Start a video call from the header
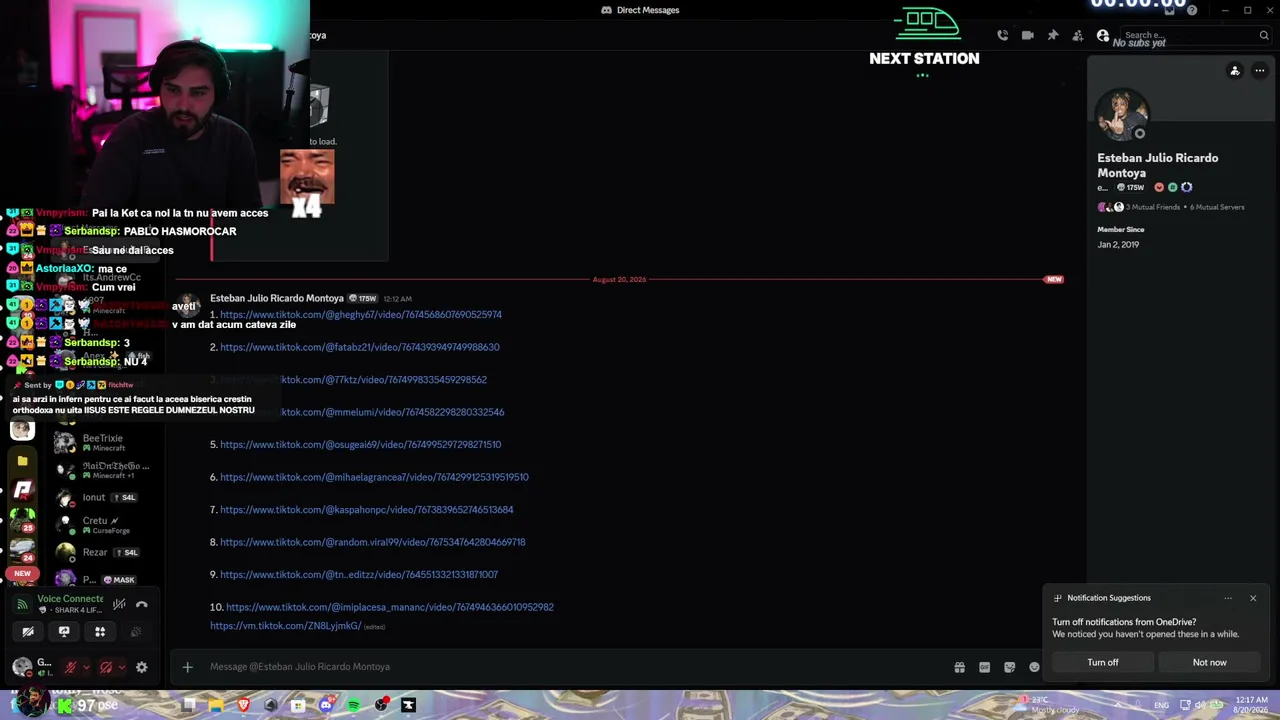The width and height of the screenshot is (1280, 720). [x=1028, y=35]
